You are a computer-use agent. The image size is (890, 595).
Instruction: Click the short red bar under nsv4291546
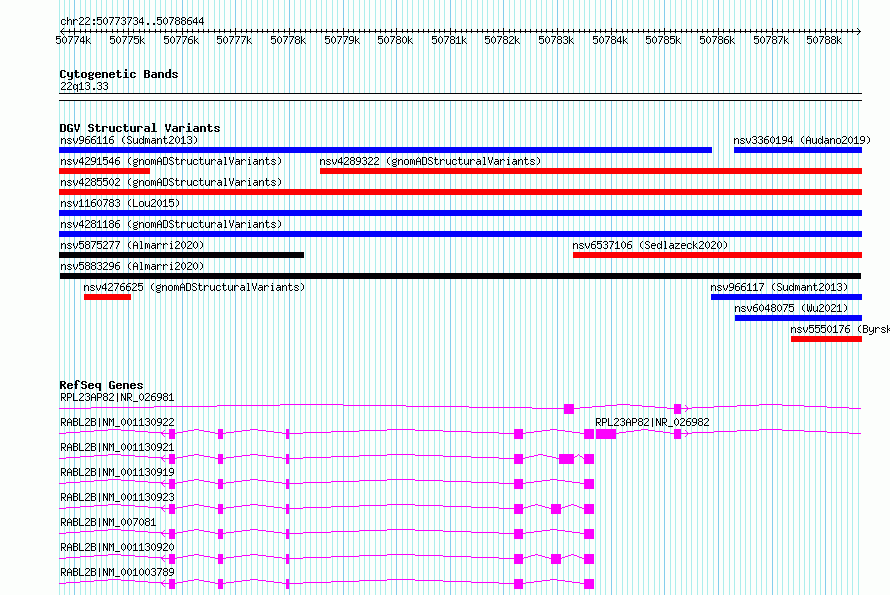tap(104, 171)
